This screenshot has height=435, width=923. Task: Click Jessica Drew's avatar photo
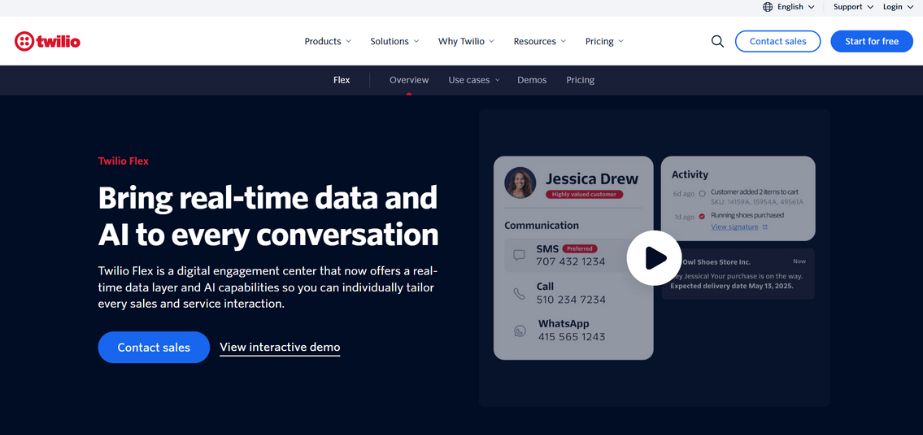click(x=520, y=182)
